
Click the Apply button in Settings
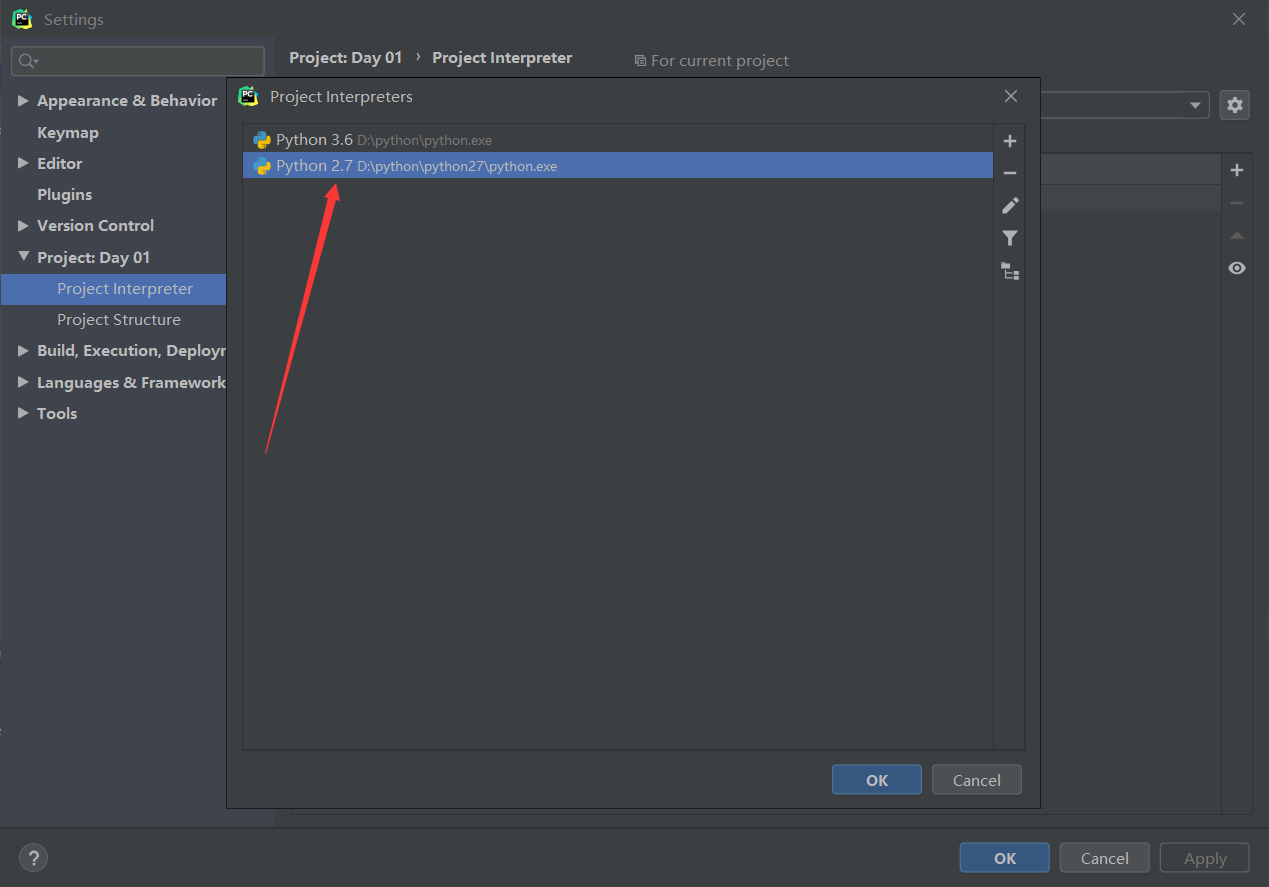[x=1205, y=858]
